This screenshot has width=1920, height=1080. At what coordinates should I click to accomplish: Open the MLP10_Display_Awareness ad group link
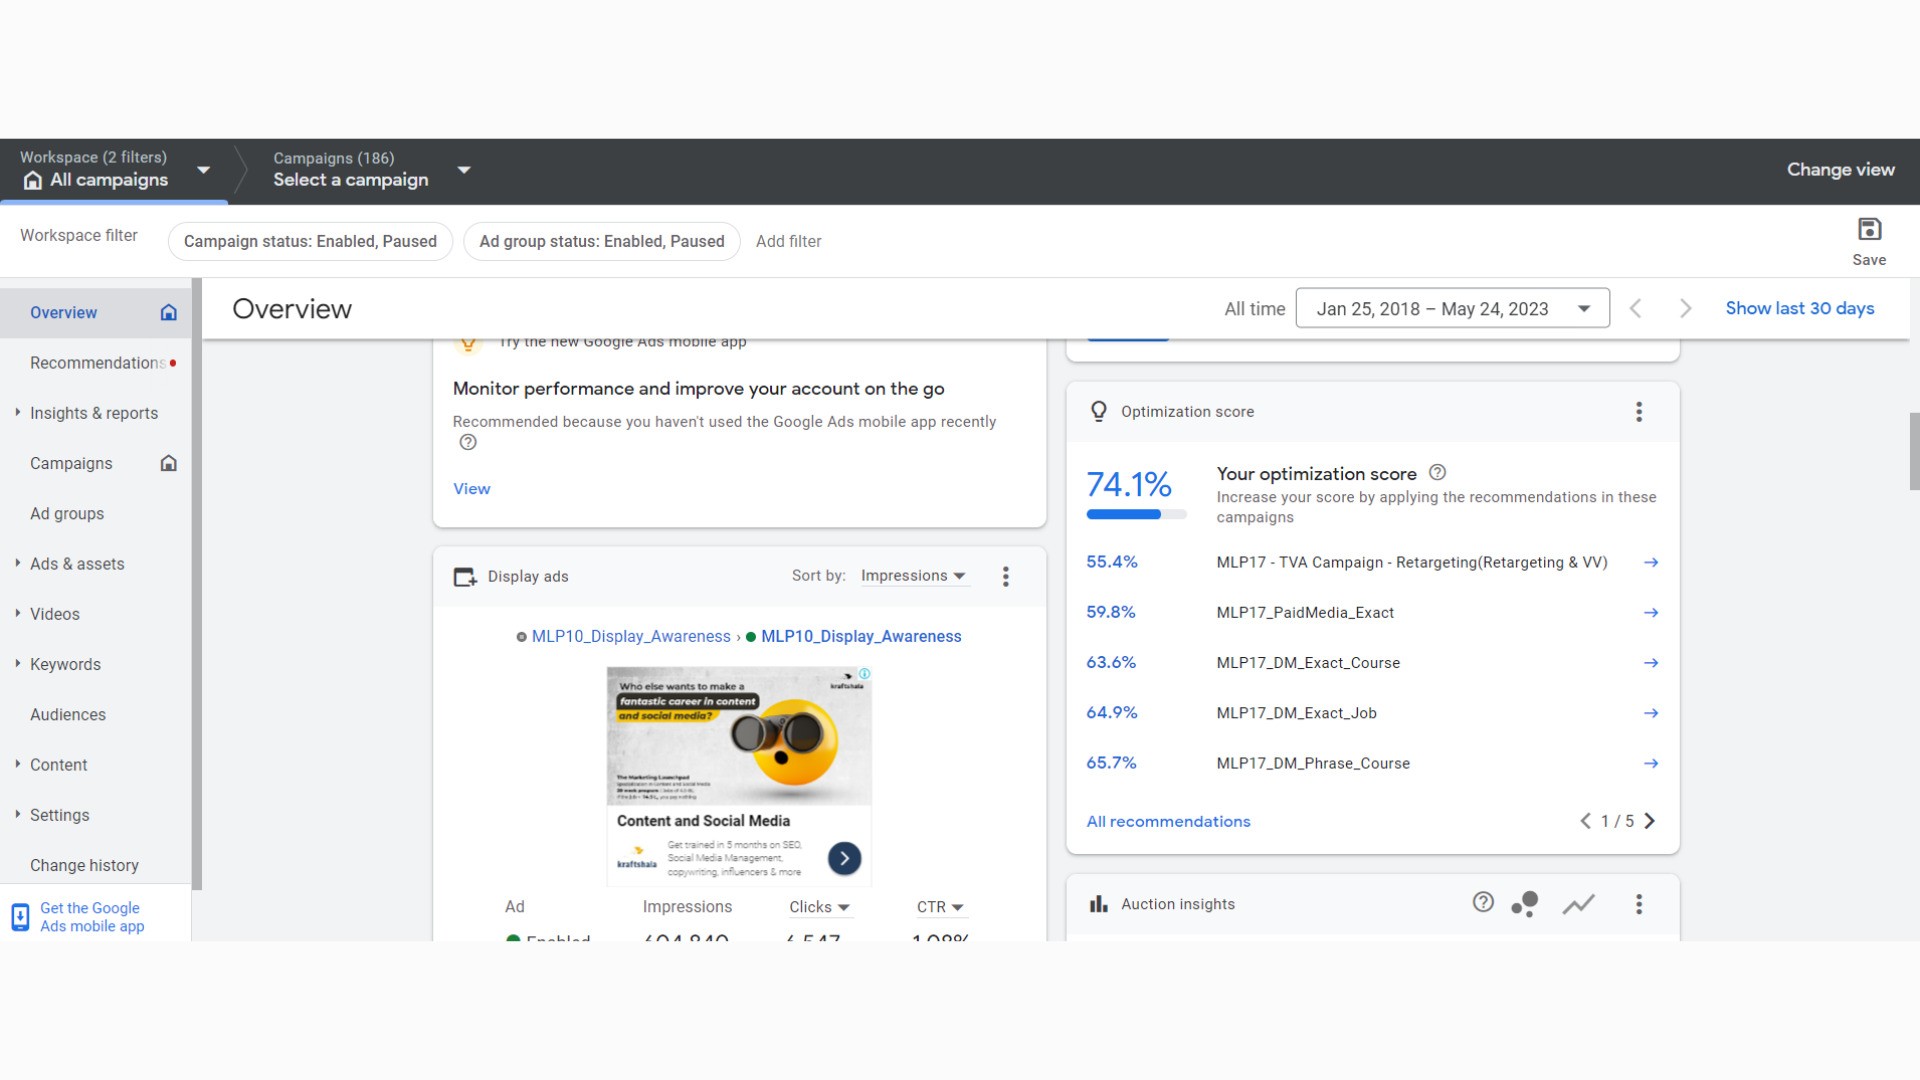[x=861, y=637]
